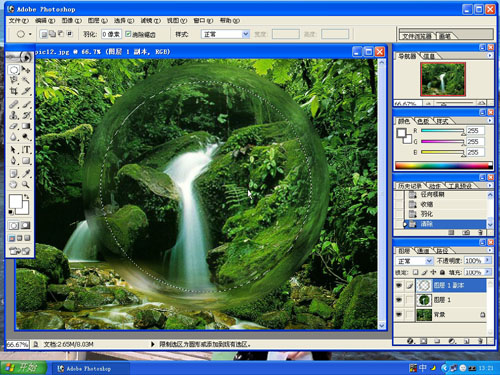Select the Zoom tool
Image resolution: width=500 pixels, height=375 pixels.
(26, 184)
